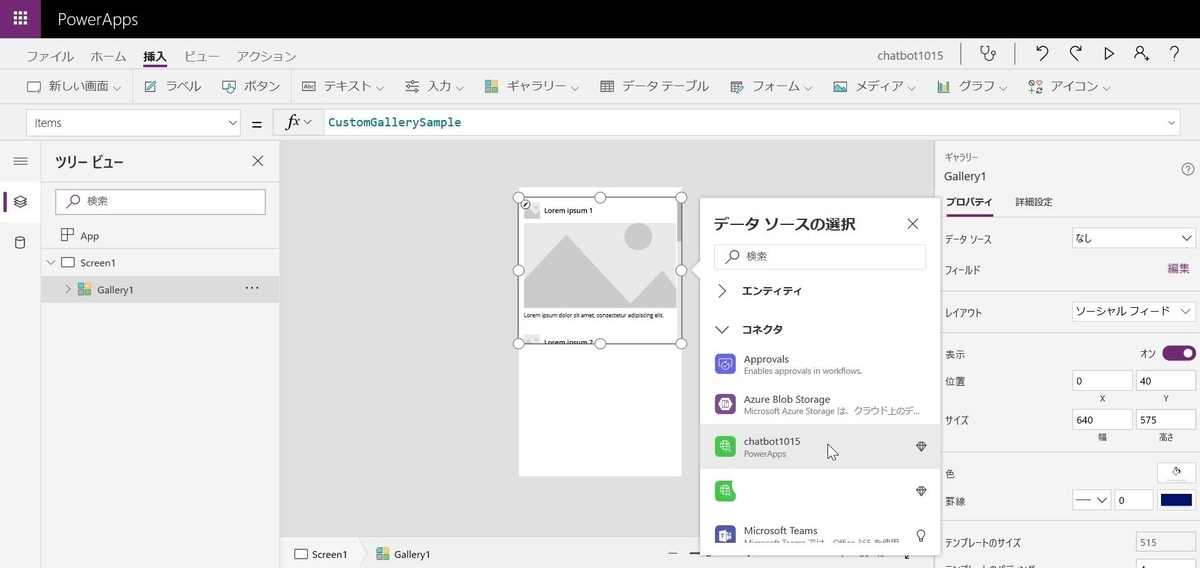This screenshot has width=1200, height=568.
Task: Click the Azure Blob Storage icon
Action: click(x=726, y=405)
